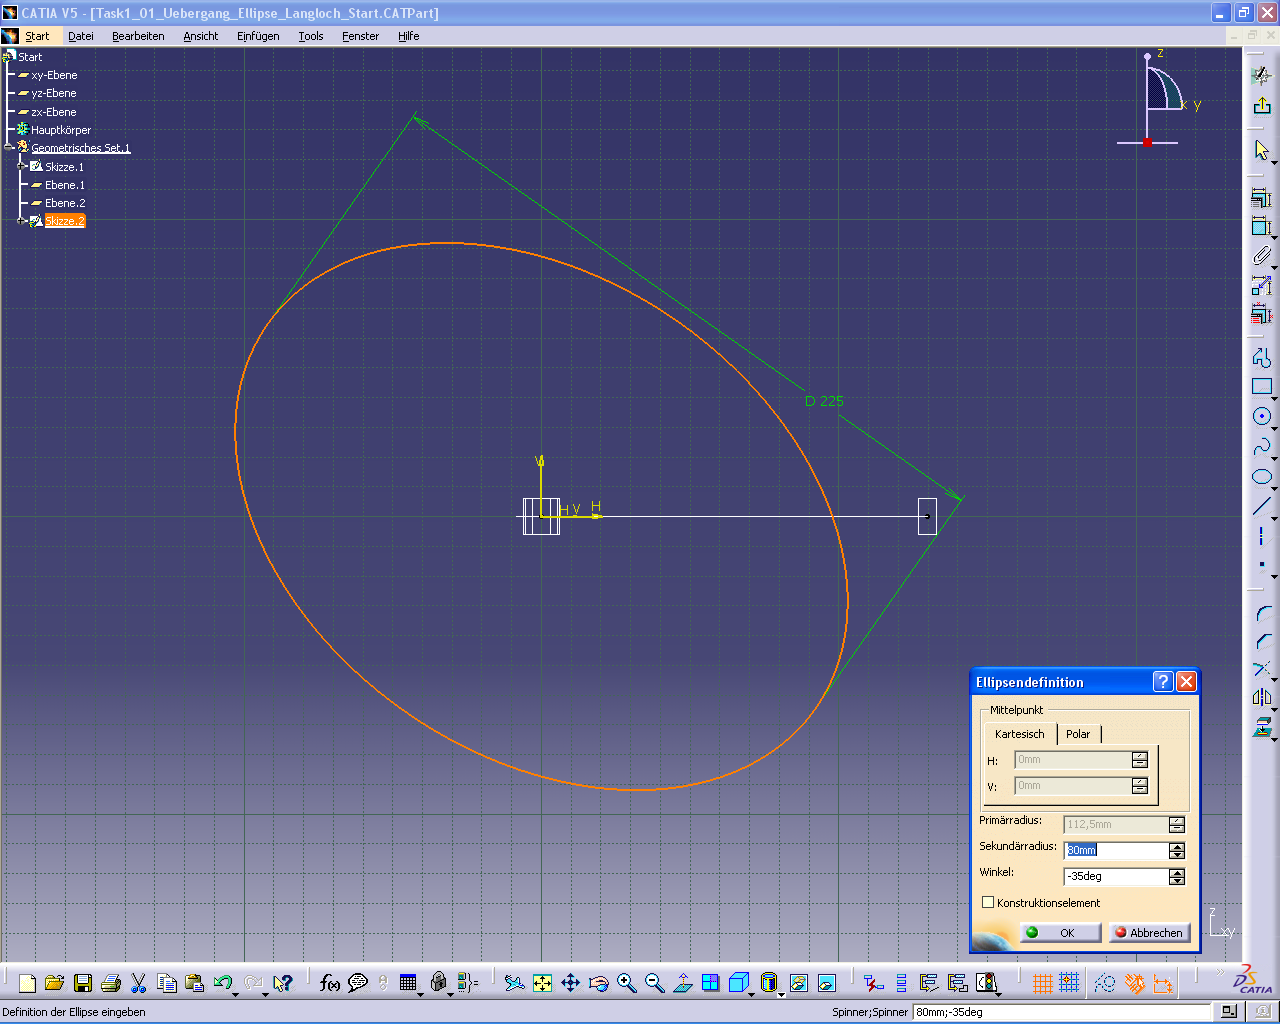Select the Corner fillet tool
Image resolution: width=1280 pixels, height=1024 pixels.
point(1262,612)
